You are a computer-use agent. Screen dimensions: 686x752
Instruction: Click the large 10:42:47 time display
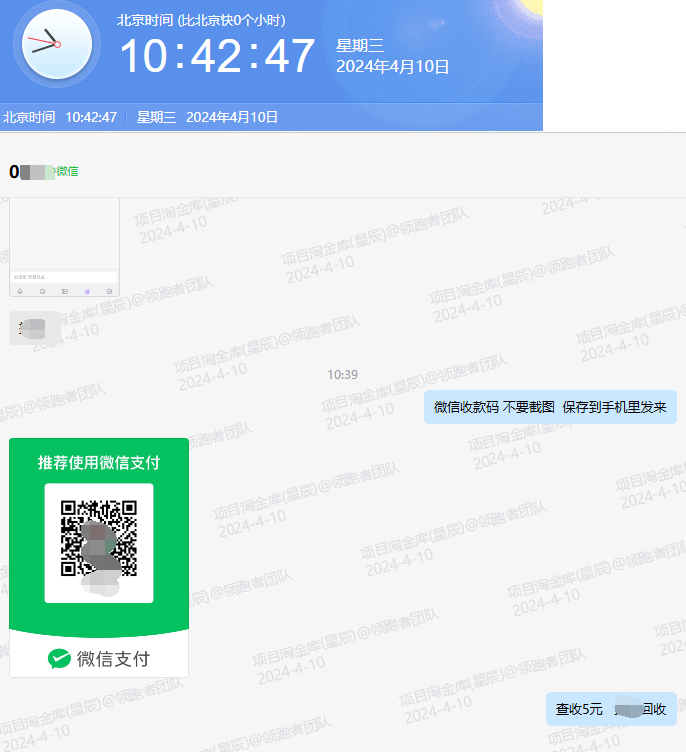click(217, 57)
